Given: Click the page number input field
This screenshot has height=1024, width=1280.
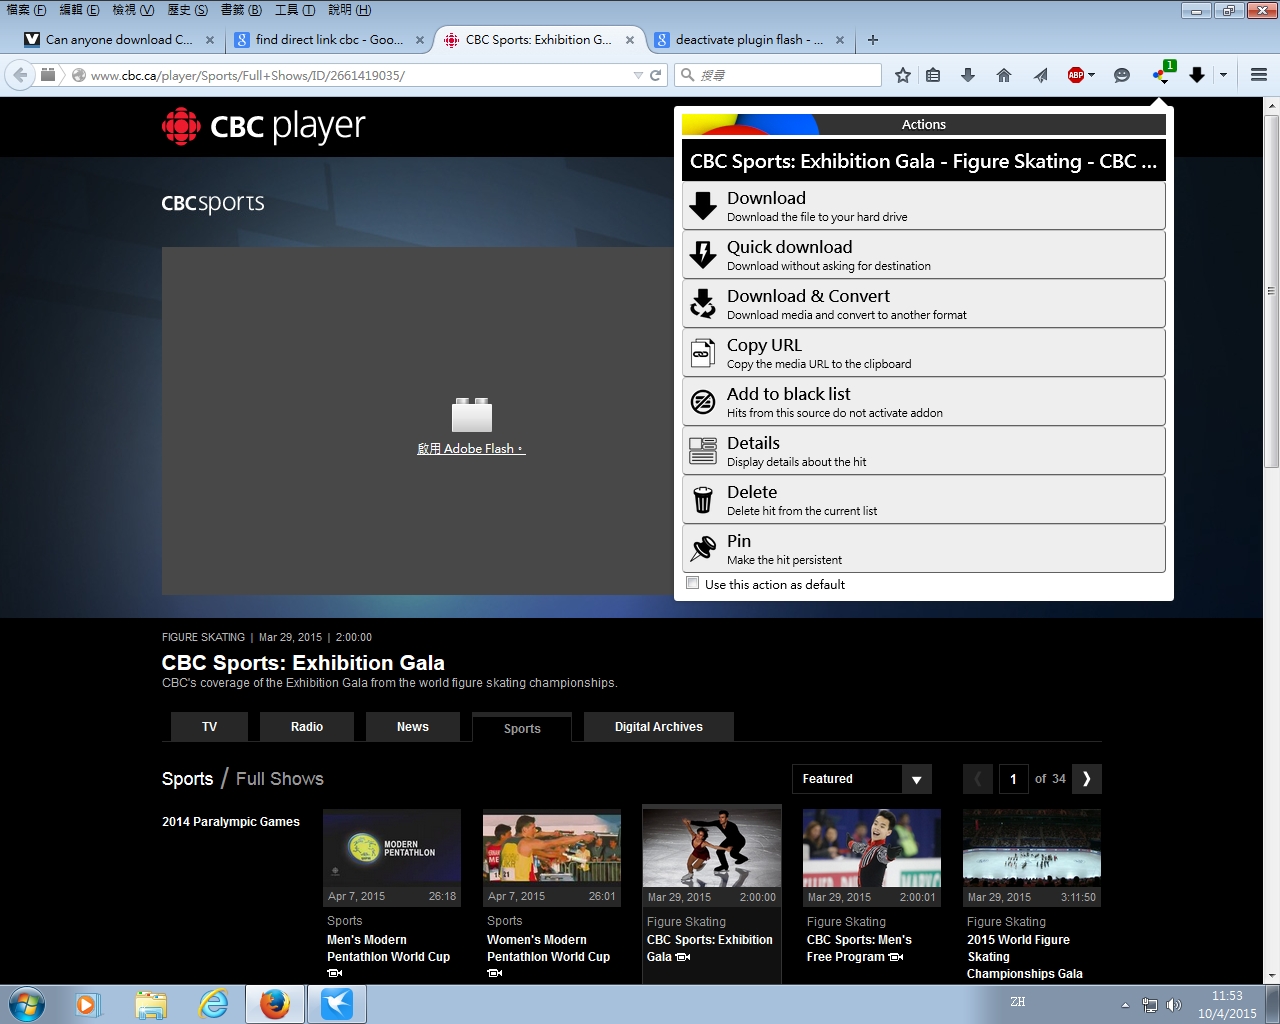Looking at the screenshot, I should coord(1013,779).
